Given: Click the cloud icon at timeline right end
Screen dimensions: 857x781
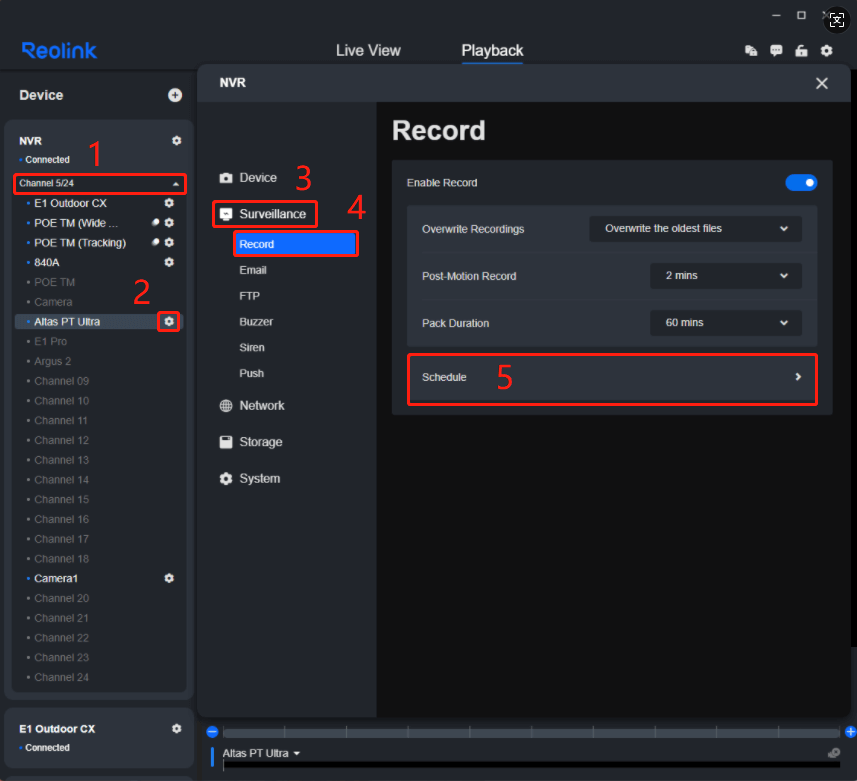Looking at the screenshot, I should 833,753.
